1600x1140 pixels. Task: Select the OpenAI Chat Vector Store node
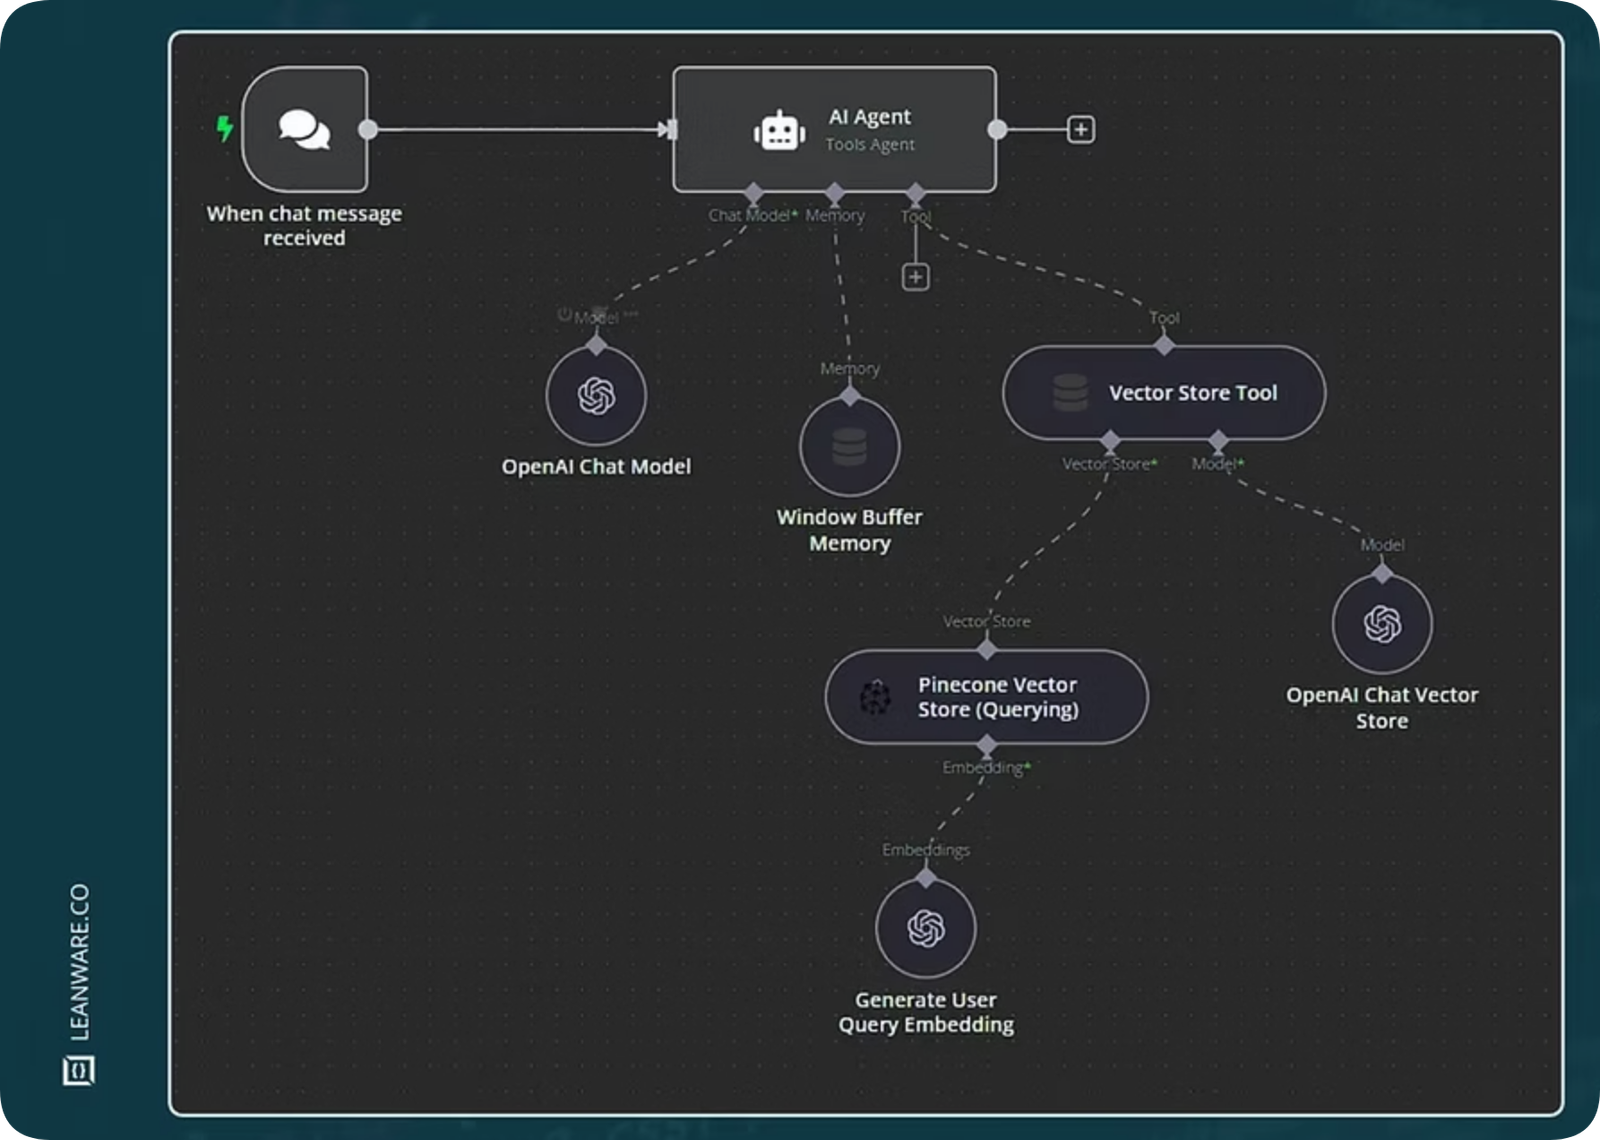pos(1382,624)
